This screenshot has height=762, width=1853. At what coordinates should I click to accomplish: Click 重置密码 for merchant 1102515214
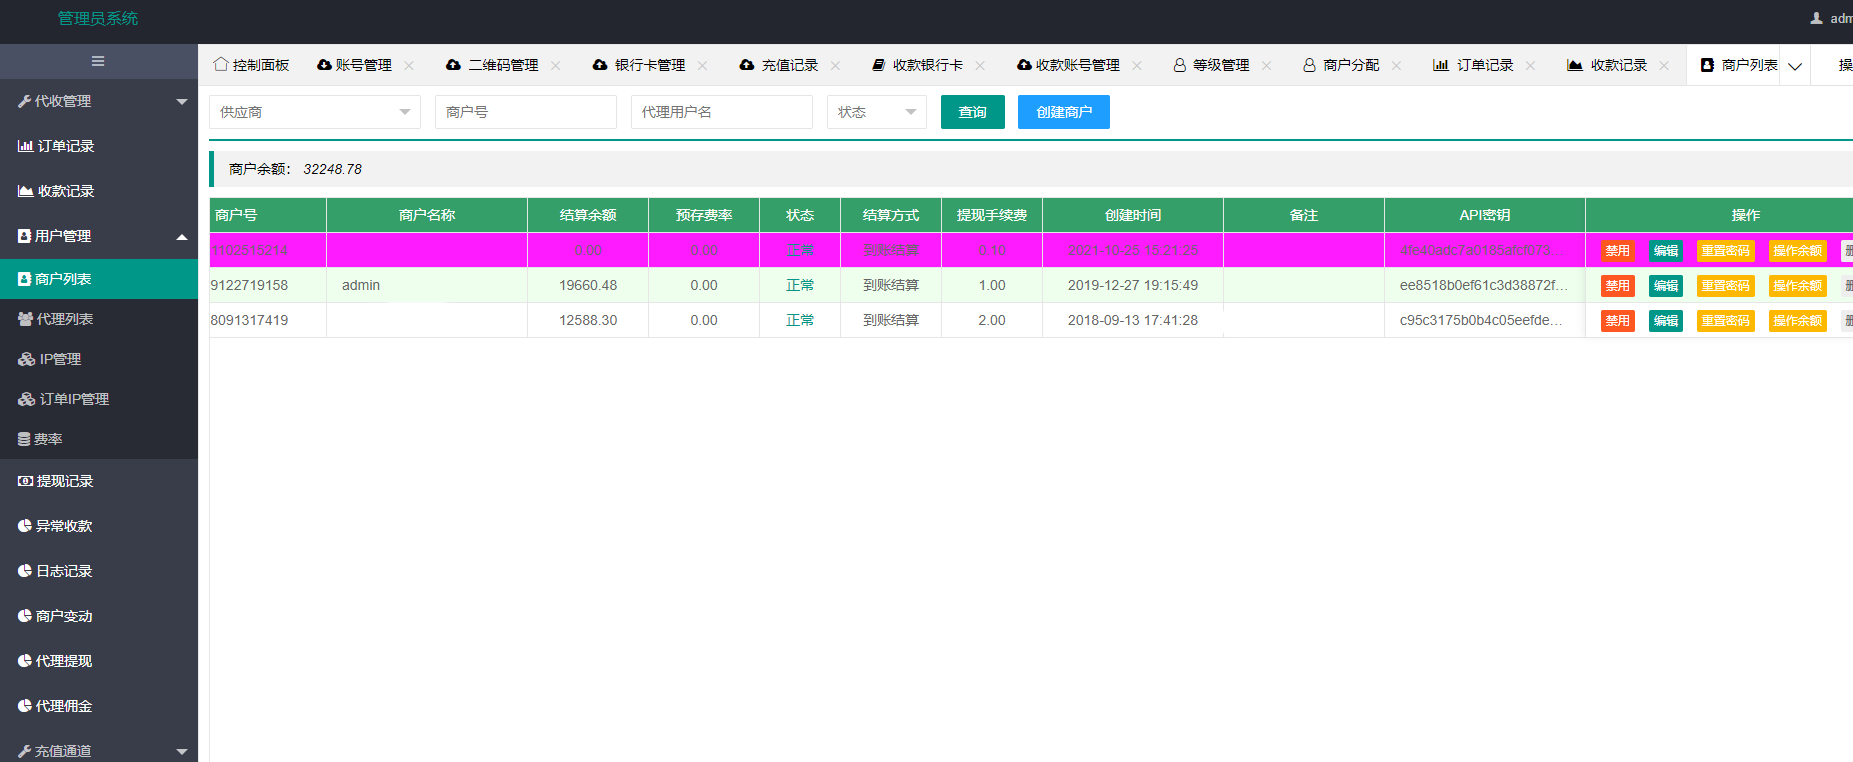coord(1726,251)
